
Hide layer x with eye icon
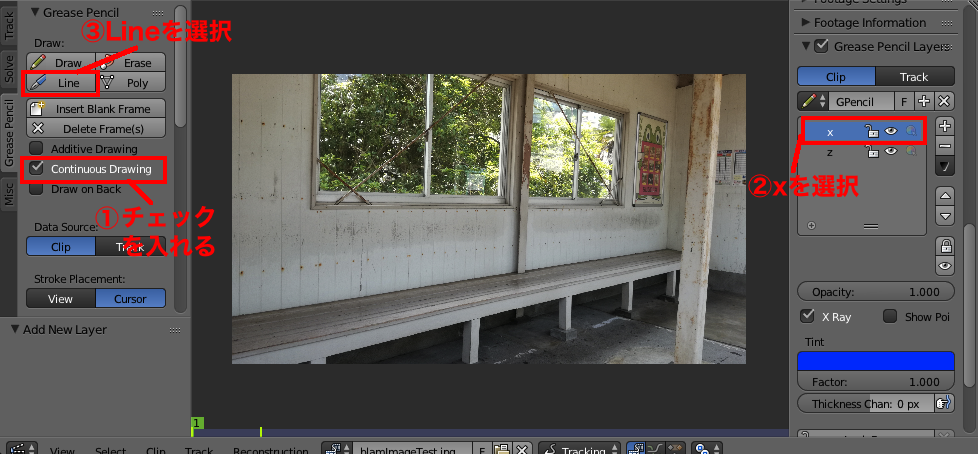tap(891, 131)
